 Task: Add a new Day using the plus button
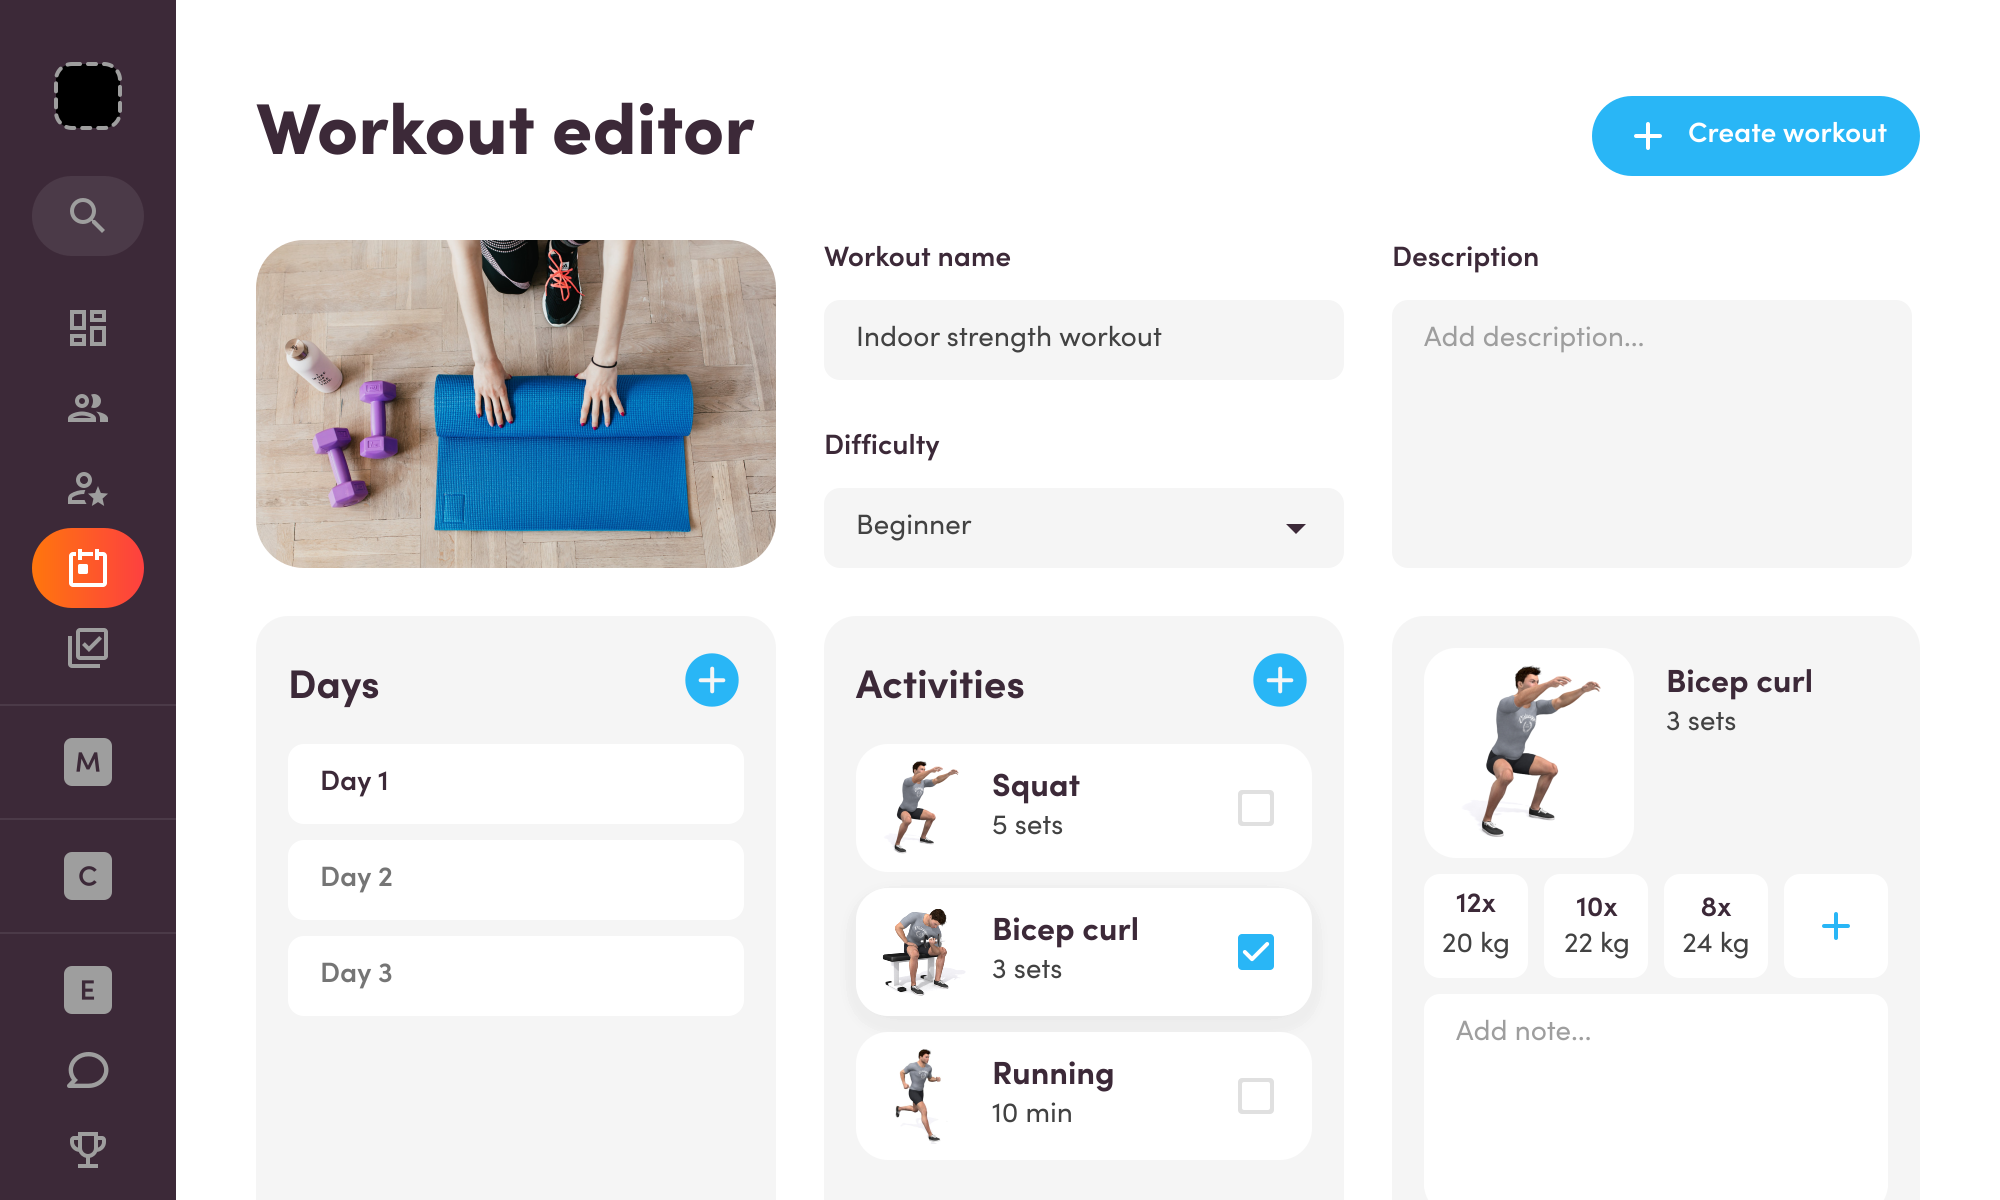(713, 680)
